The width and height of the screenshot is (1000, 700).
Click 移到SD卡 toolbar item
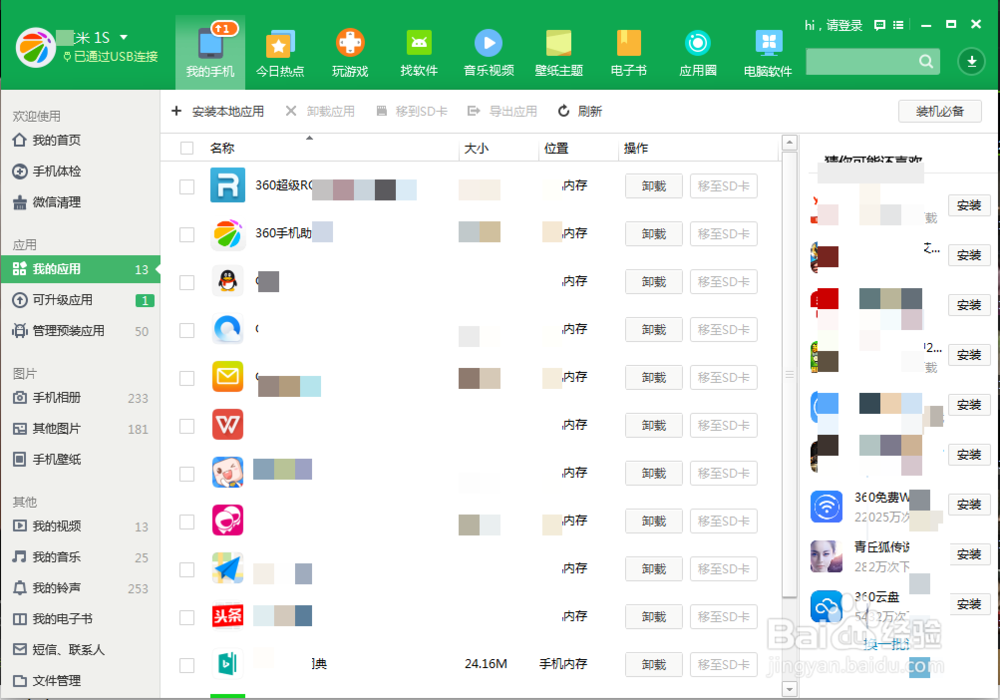tap(412, 111)
